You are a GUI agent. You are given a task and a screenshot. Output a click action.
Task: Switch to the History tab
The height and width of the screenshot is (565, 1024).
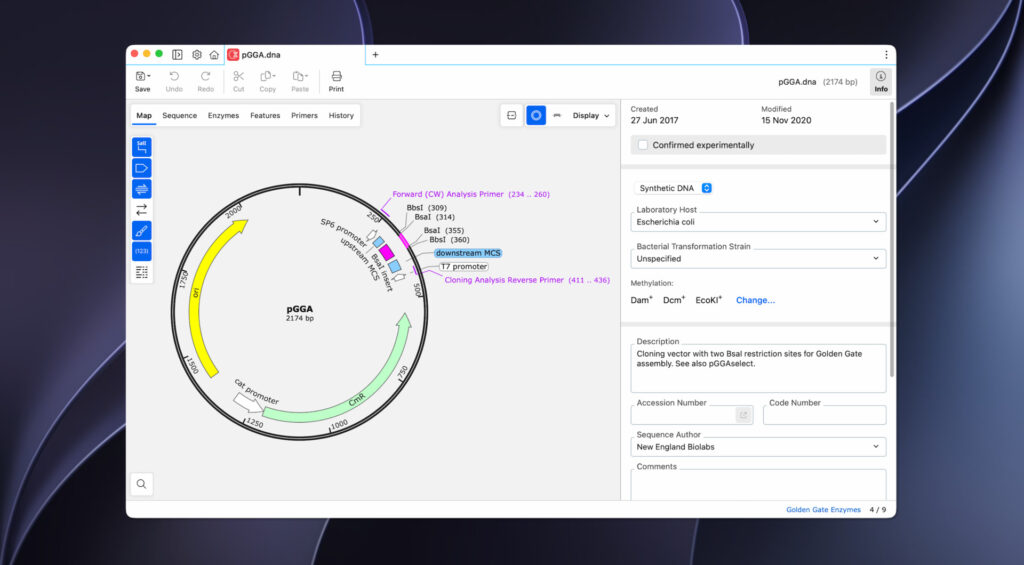click(341, 116)
